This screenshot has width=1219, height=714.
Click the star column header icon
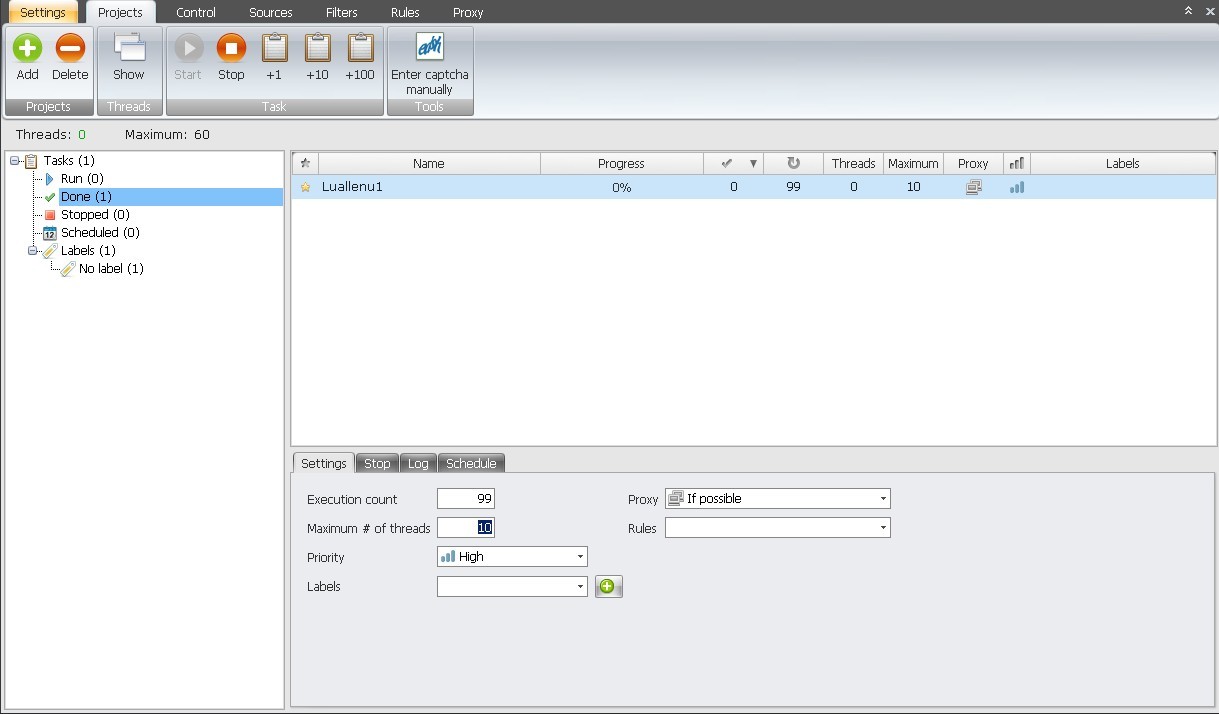[x=305, y=163]
